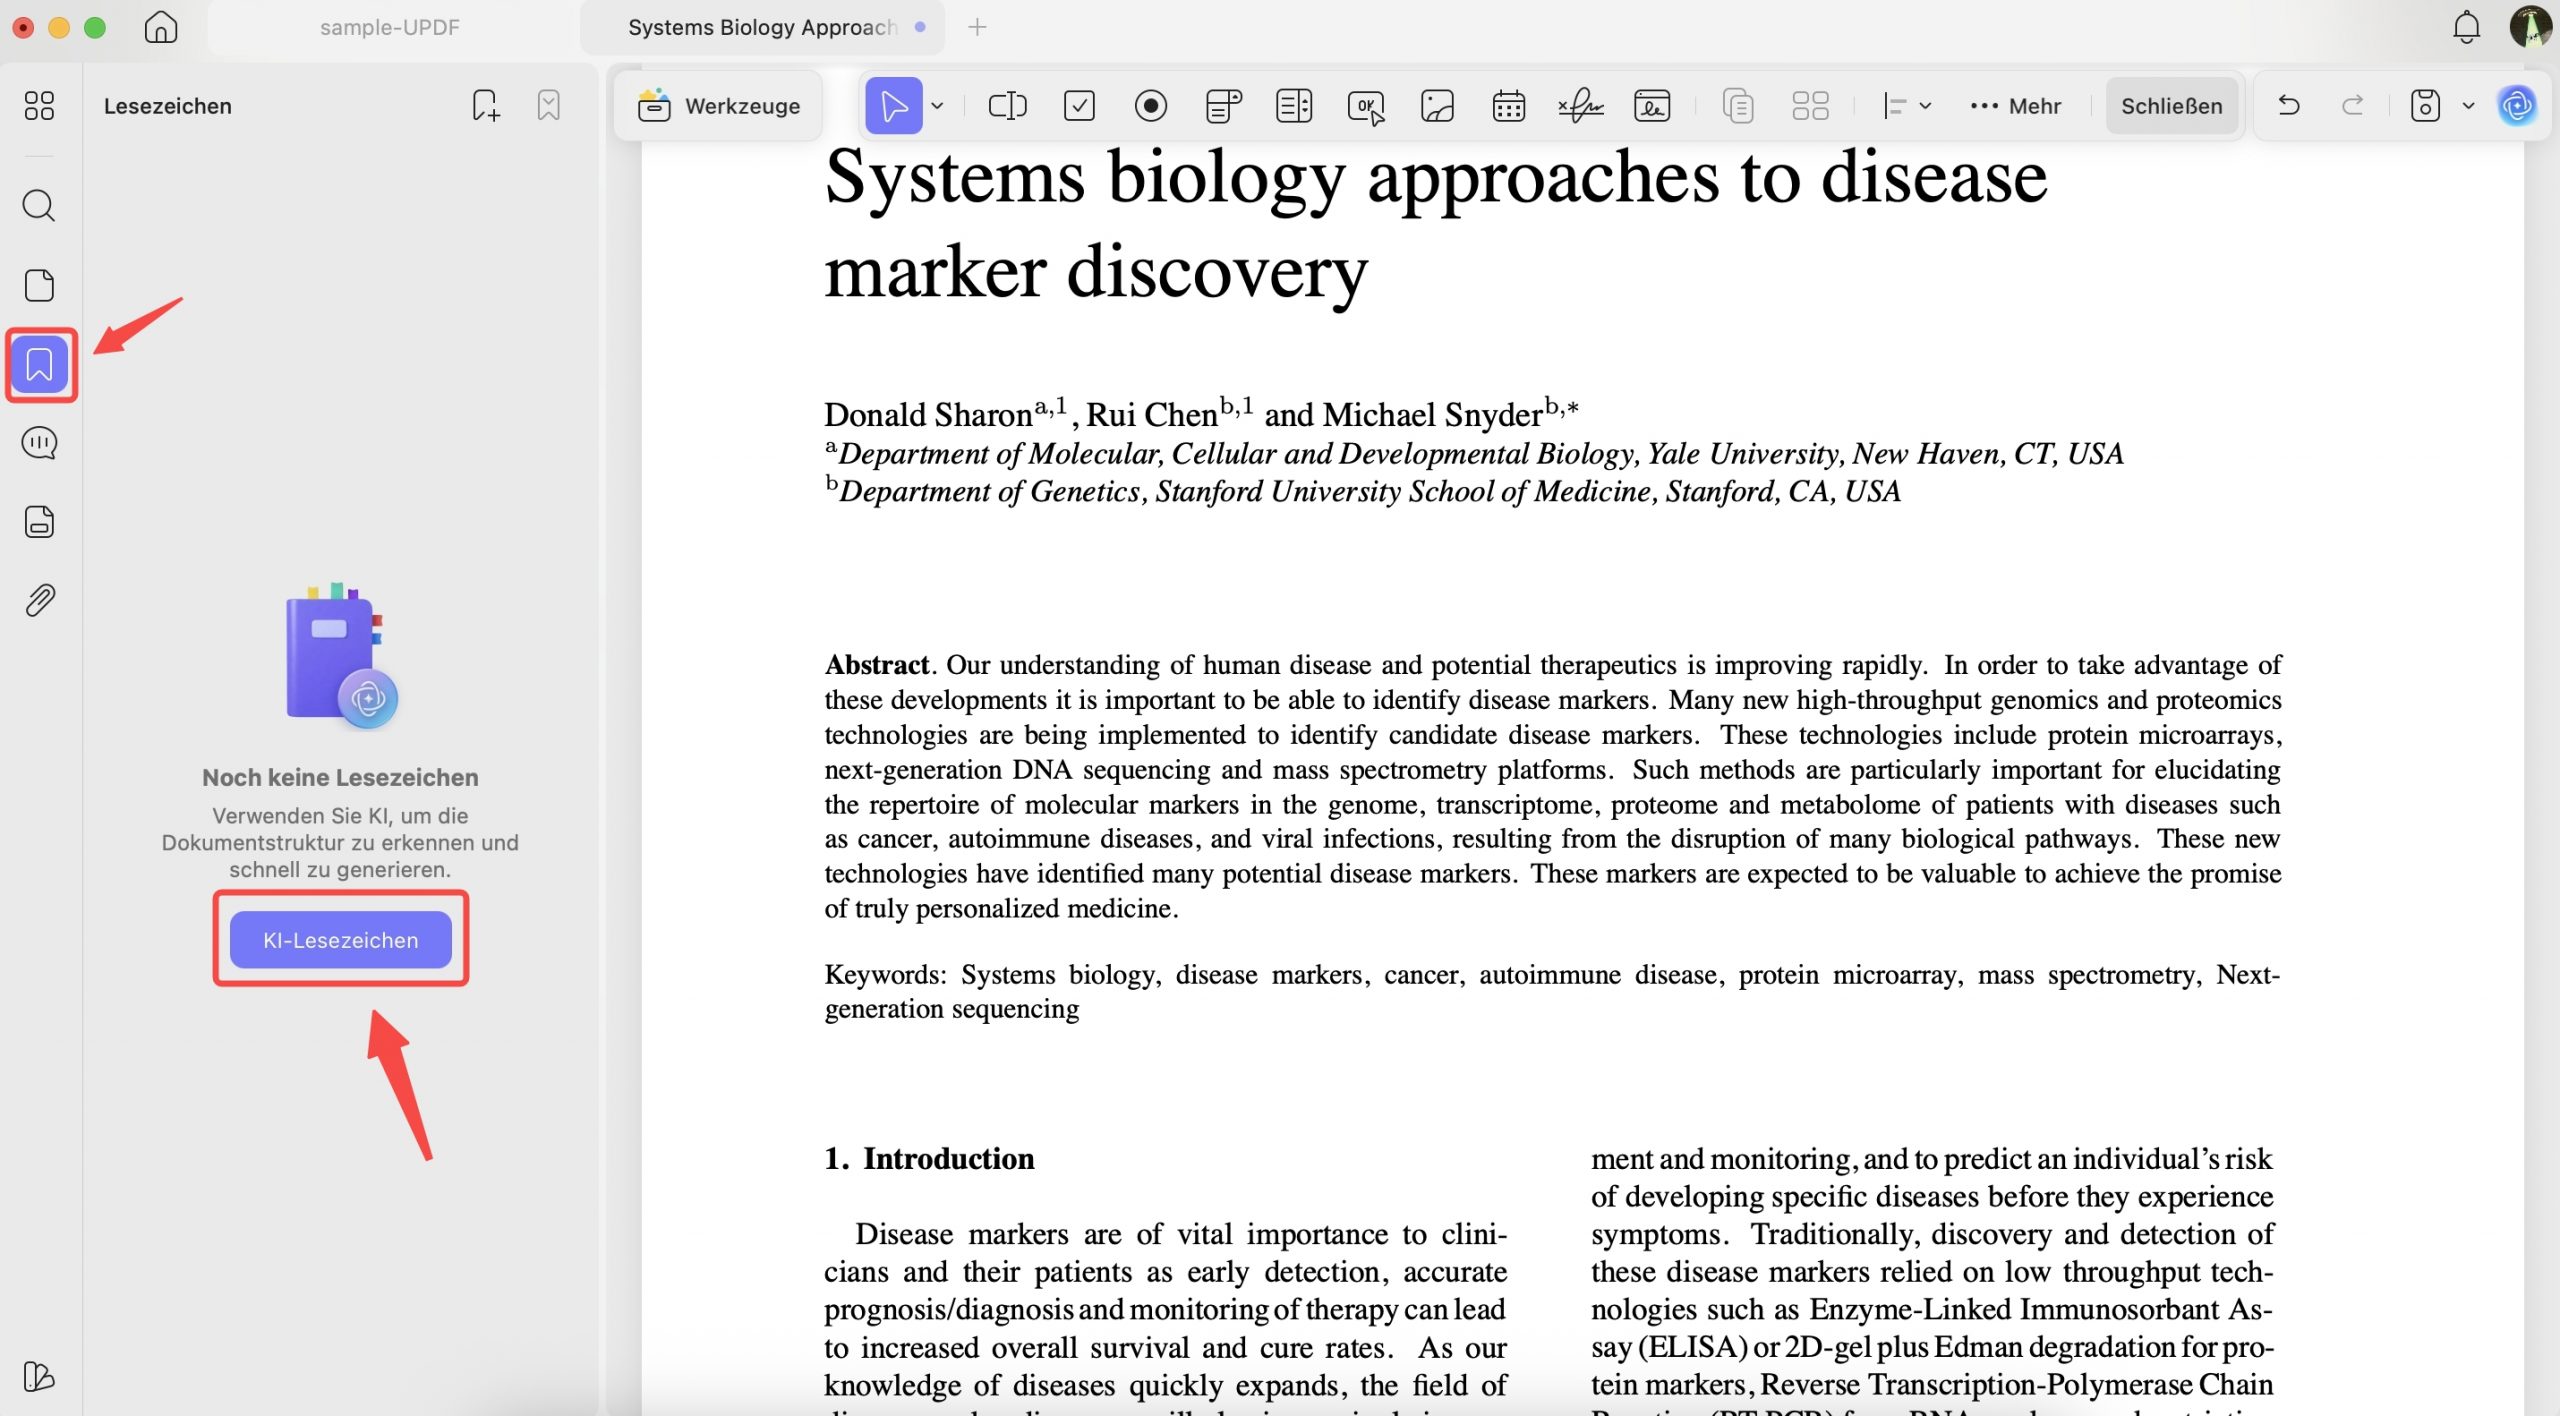Open a new tab with the plus button
The height and width of the screenshot is (1416, 2560).
pos(975,27)
